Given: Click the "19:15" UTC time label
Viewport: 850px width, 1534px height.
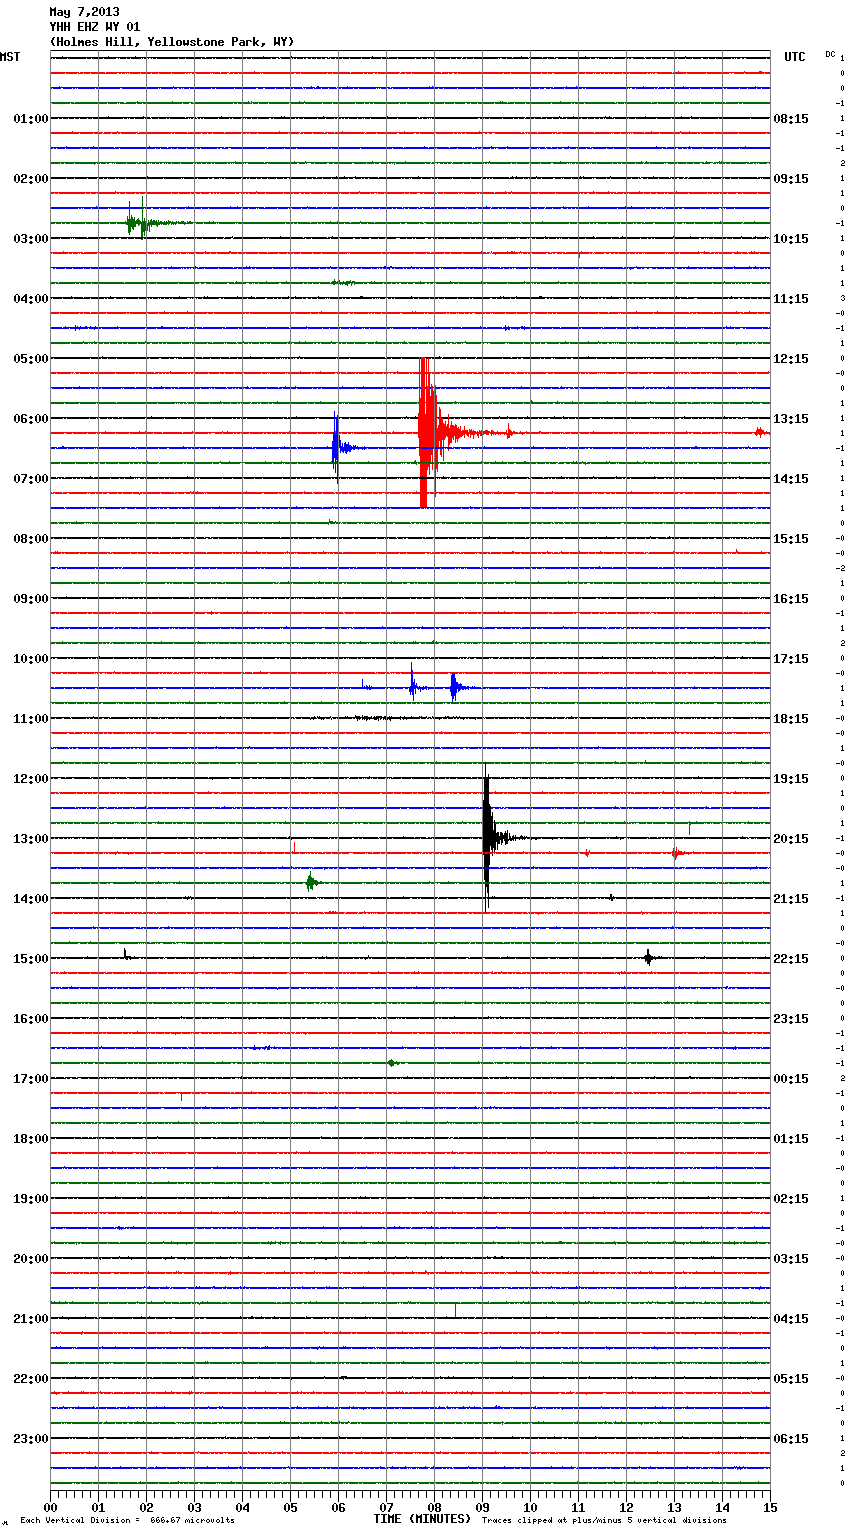Looking at the screenshot, I should (791, 778).
